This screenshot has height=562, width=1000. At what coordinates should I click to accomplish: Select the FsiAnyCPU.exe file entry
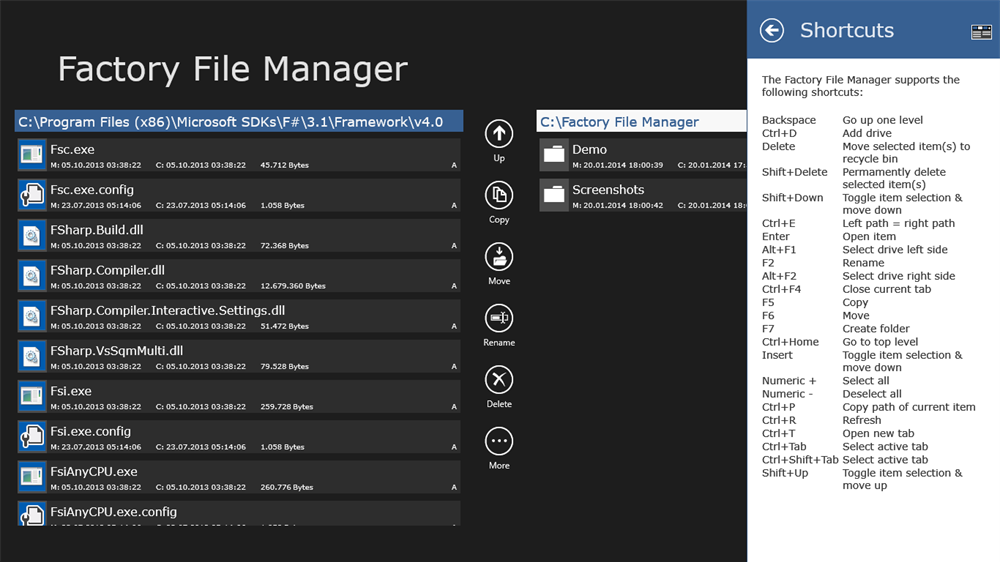tap(240, 477)
